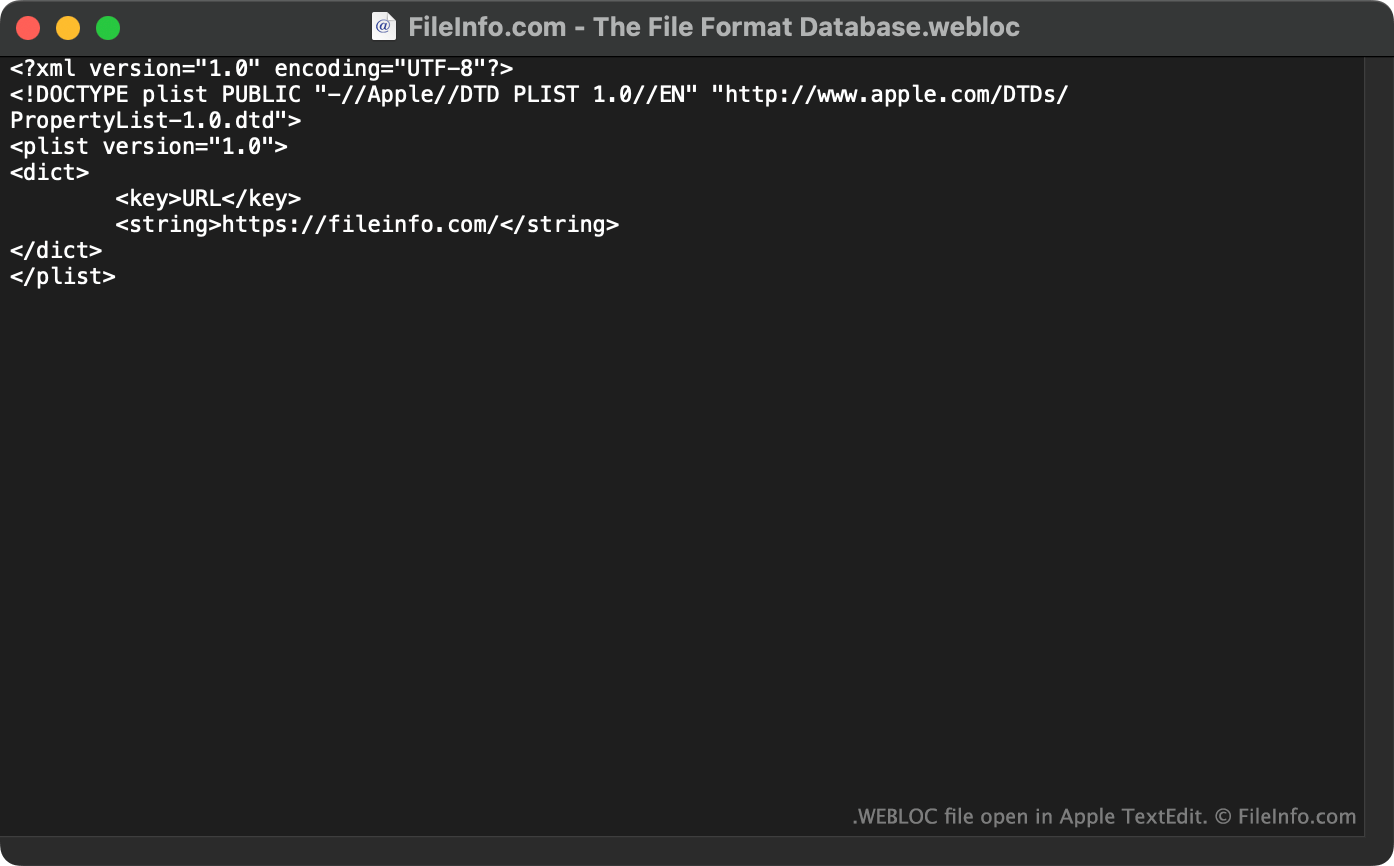The image size is (1394, 866).
Task: Click the </dict> closing tag
Action: tap(55, 250)
